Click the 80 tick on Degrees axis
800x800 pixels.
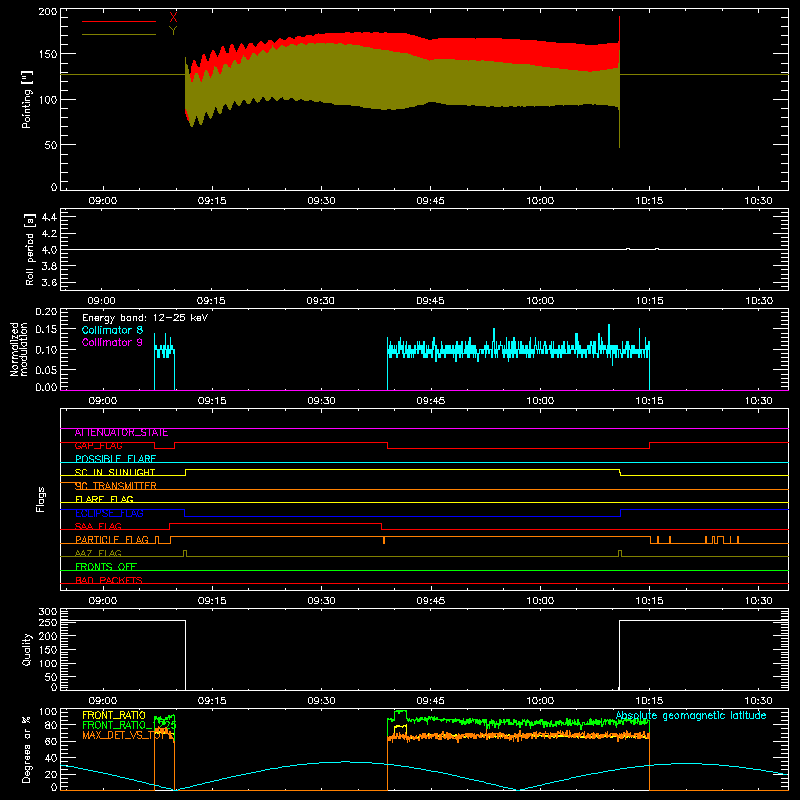[x=51, y=725]
